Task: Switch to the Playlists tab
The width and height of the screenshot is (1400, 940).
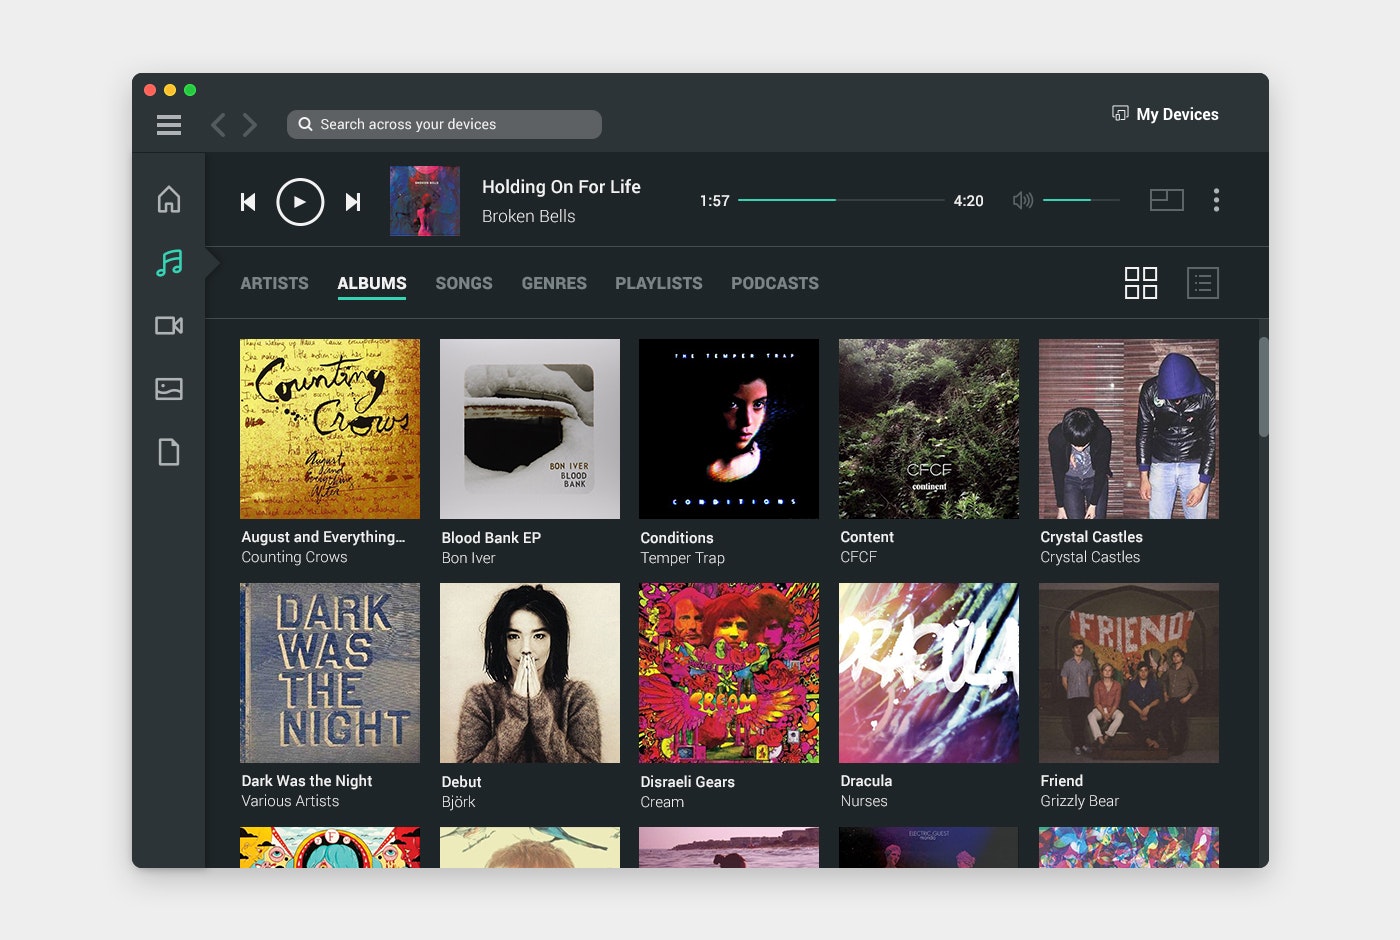Action: [x=659, y=283]
